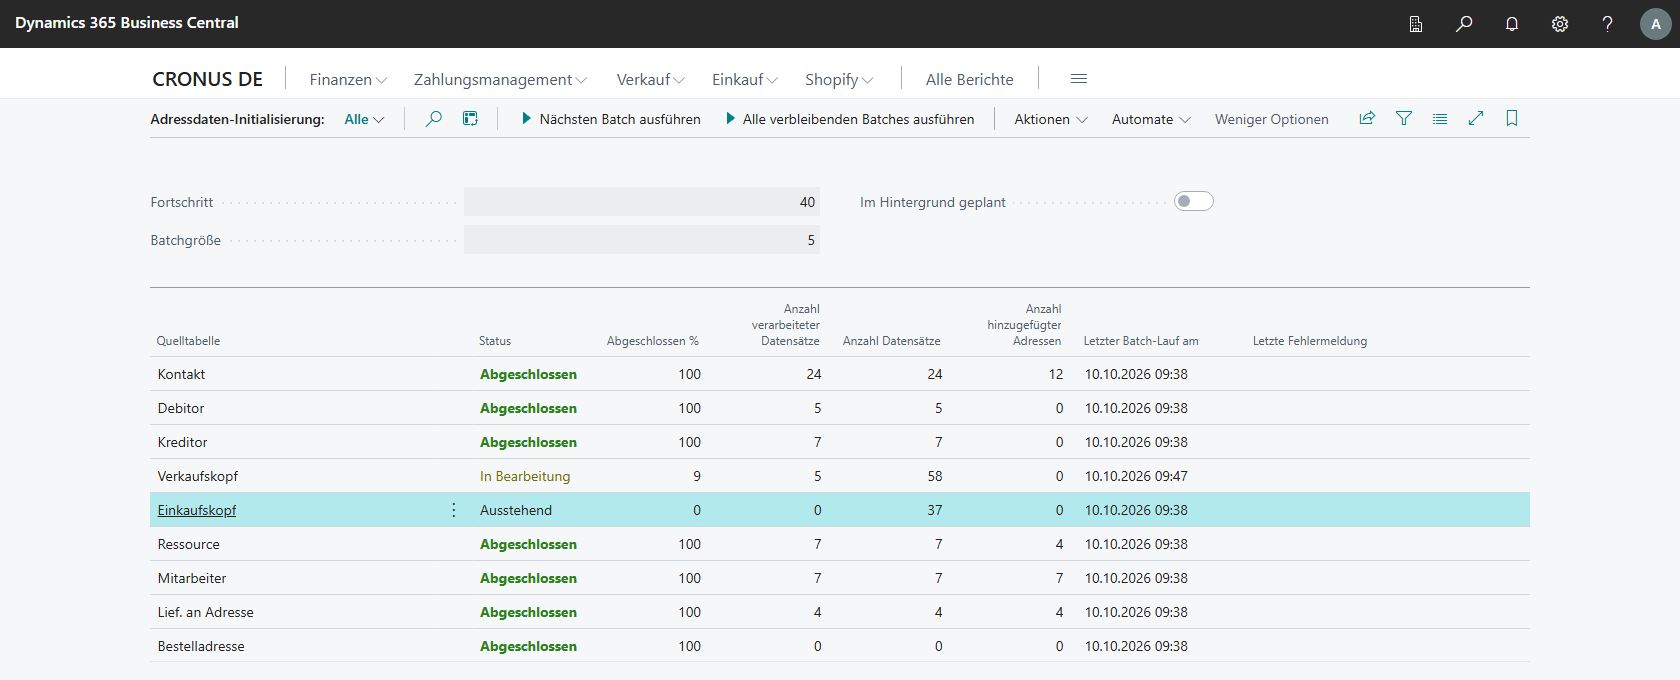Select the Verkaufskopf row

[840, 476]
